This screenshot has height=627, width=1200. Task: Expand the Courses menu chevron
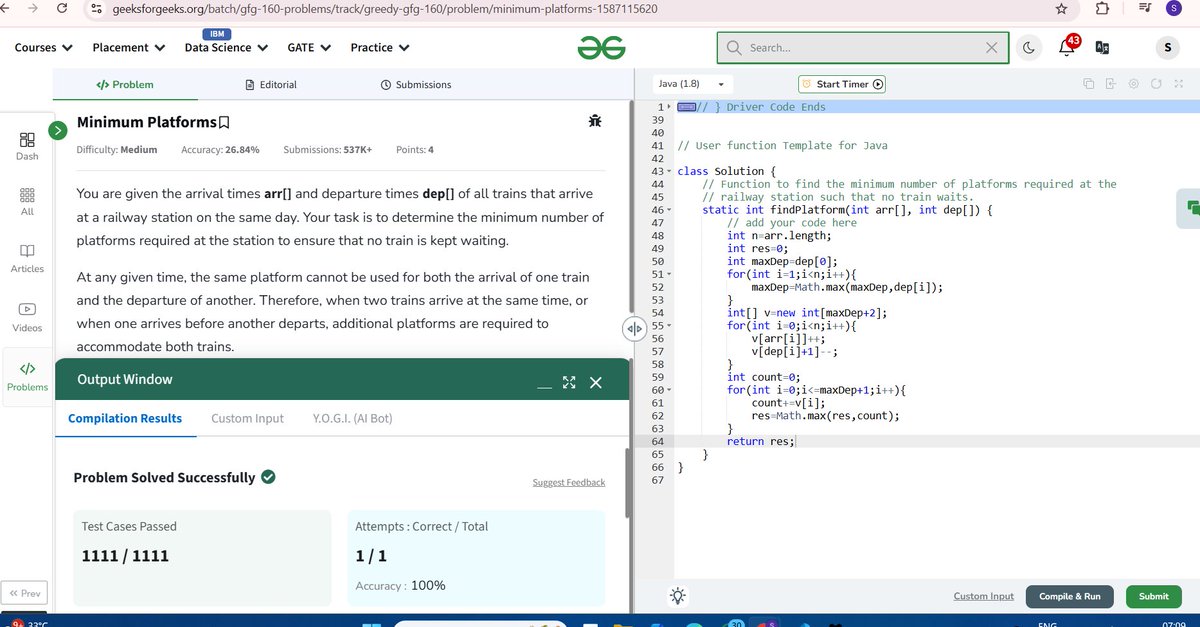coord(66,47)
